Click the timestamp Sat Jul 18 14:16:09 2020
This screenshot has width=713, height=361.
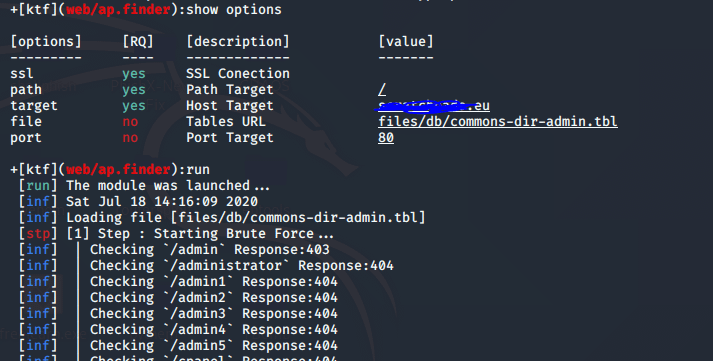pyautogui.click(x=162, y=201)
